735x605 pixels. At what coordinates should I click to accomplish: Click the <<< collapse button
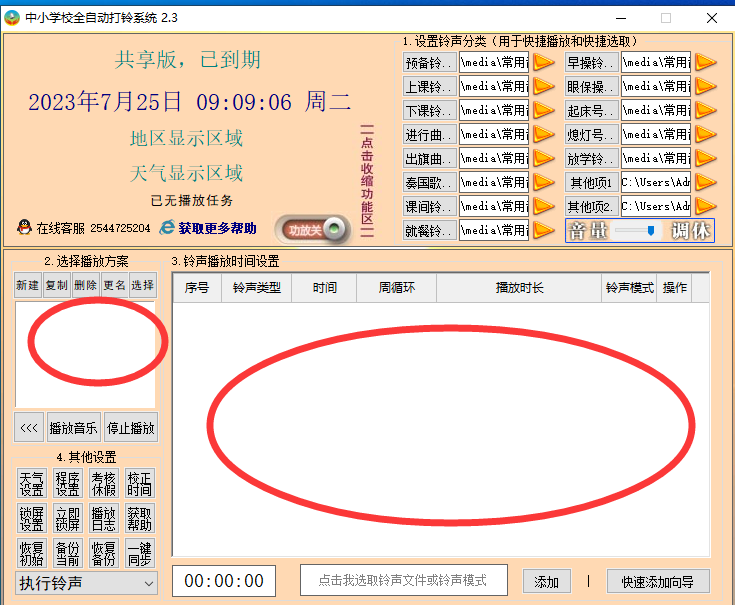tap(29, 427)
